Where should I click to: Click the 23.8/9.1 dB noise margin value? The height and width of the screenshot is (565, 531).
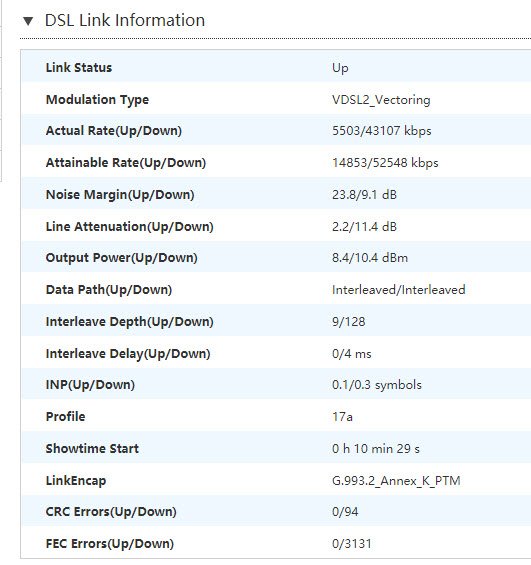coord(364,195)
